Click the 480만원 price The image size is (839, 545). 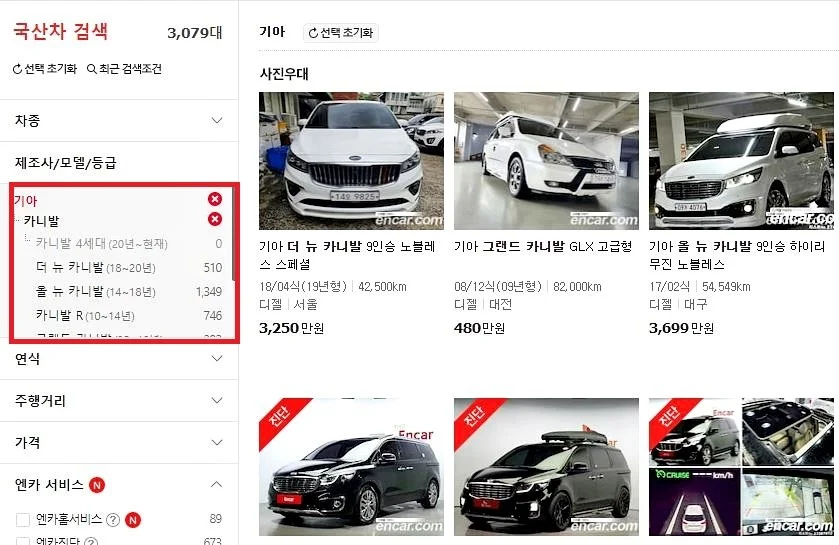pyautogui.click(x=480, y=328)
